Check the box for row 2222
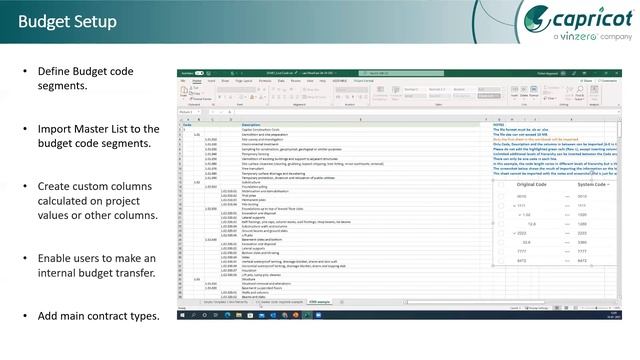640x360 pixels. pyautogui.click(x=501, y=233)
